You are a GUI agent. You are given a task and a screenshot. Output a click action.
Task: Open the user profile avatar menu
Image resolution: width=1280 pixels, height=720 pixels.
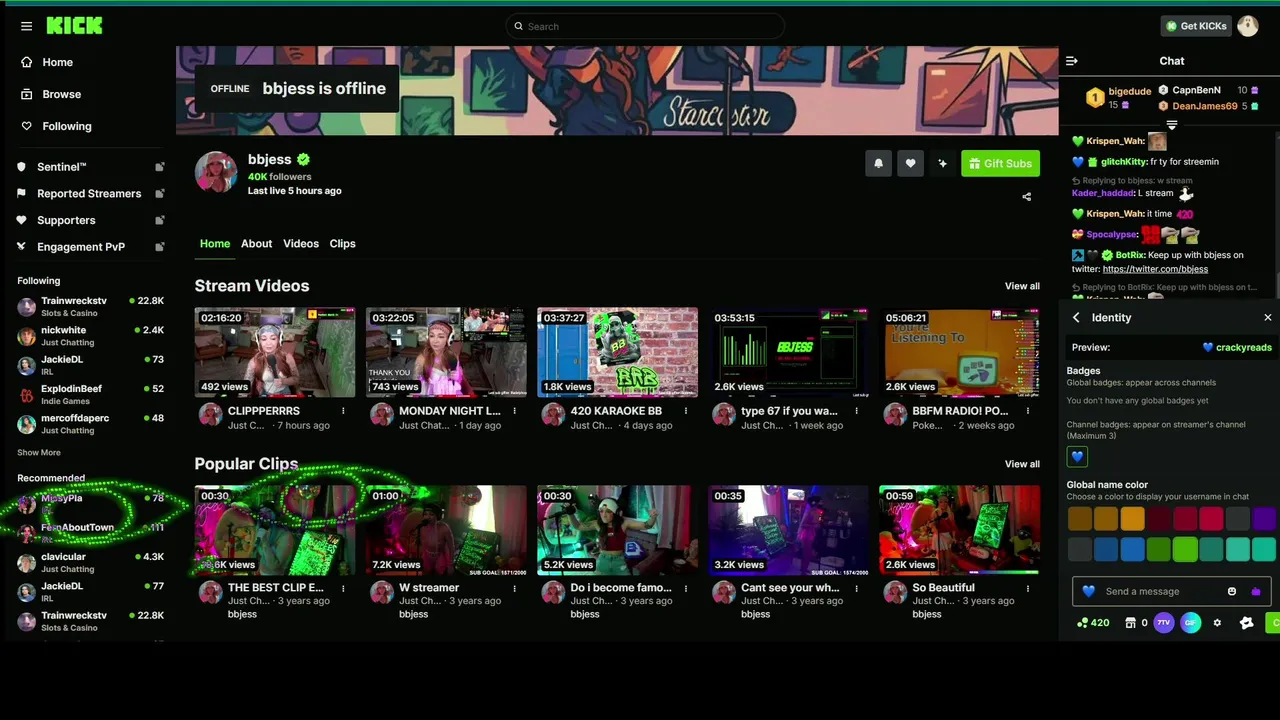click(x=1247, y=26)
